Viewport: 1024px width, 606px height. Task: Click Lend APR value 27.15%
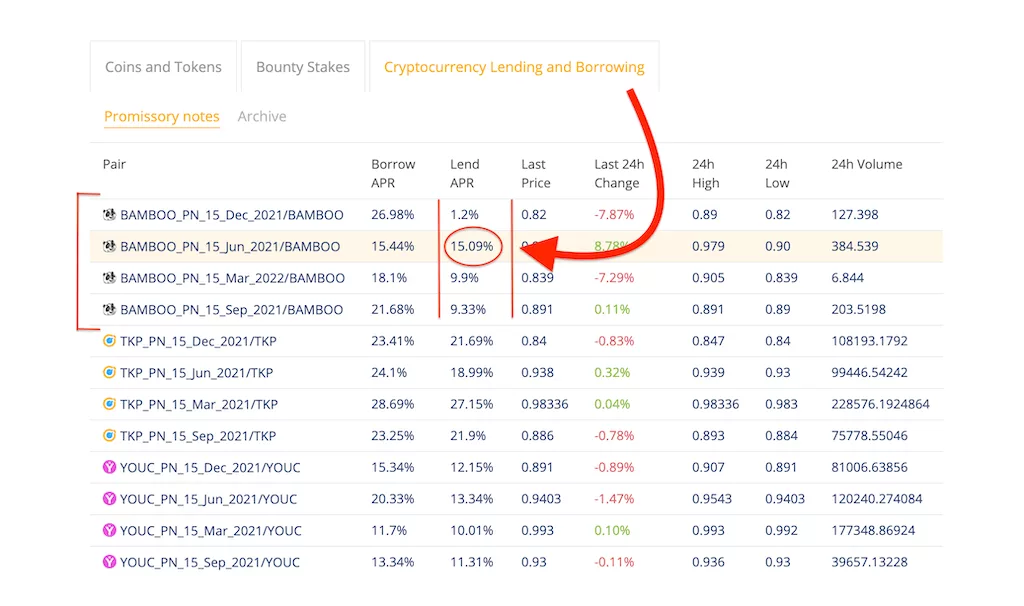pos(472,404)
